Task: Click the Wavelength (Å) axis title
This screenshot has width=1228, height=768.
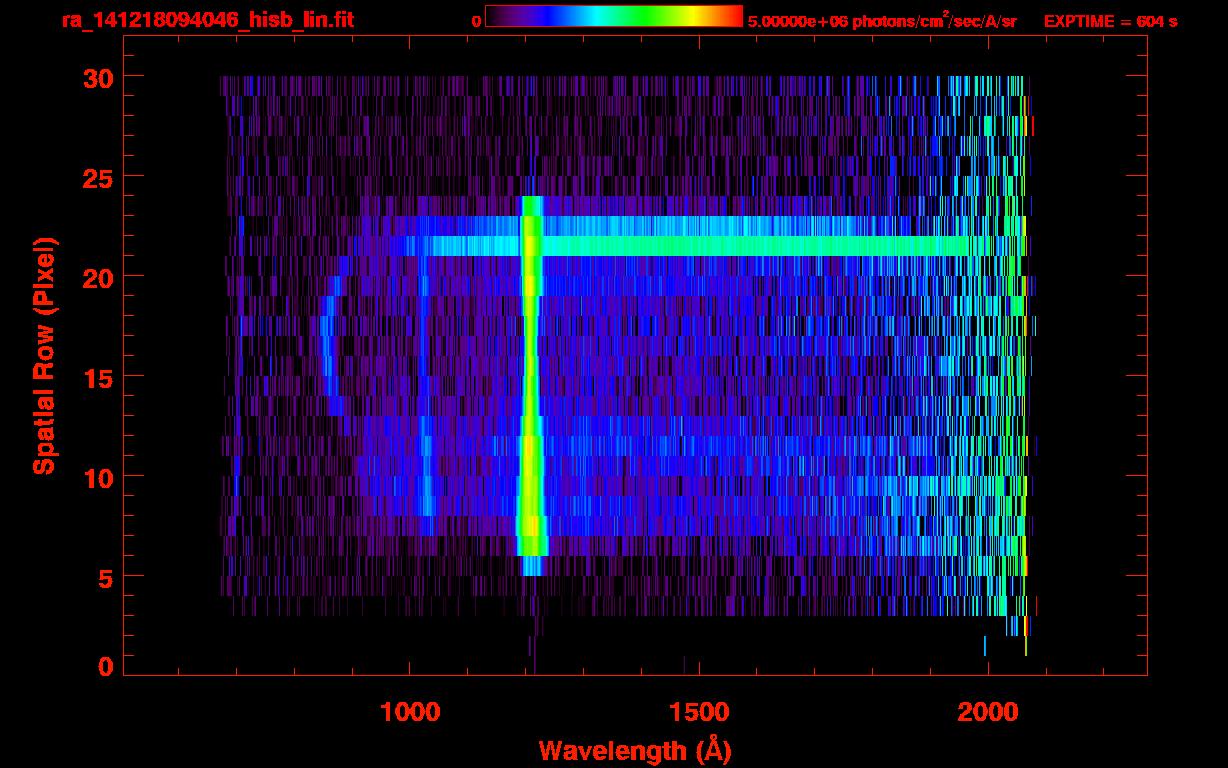Action: coord(635,749)
